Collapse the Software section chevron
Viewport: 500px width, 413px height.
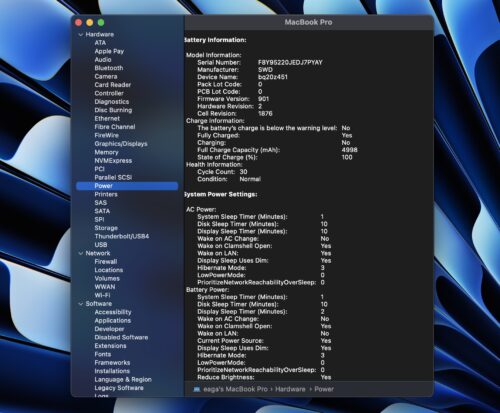click(x=80, y=304)
